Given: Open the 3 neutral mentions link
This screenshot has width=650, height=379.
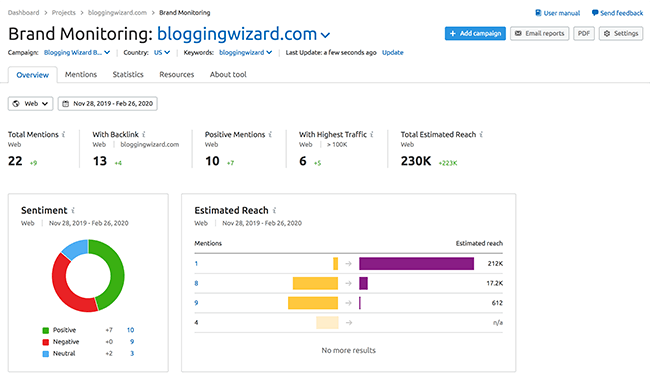Looking at the screenshot, I should point(132,353).
